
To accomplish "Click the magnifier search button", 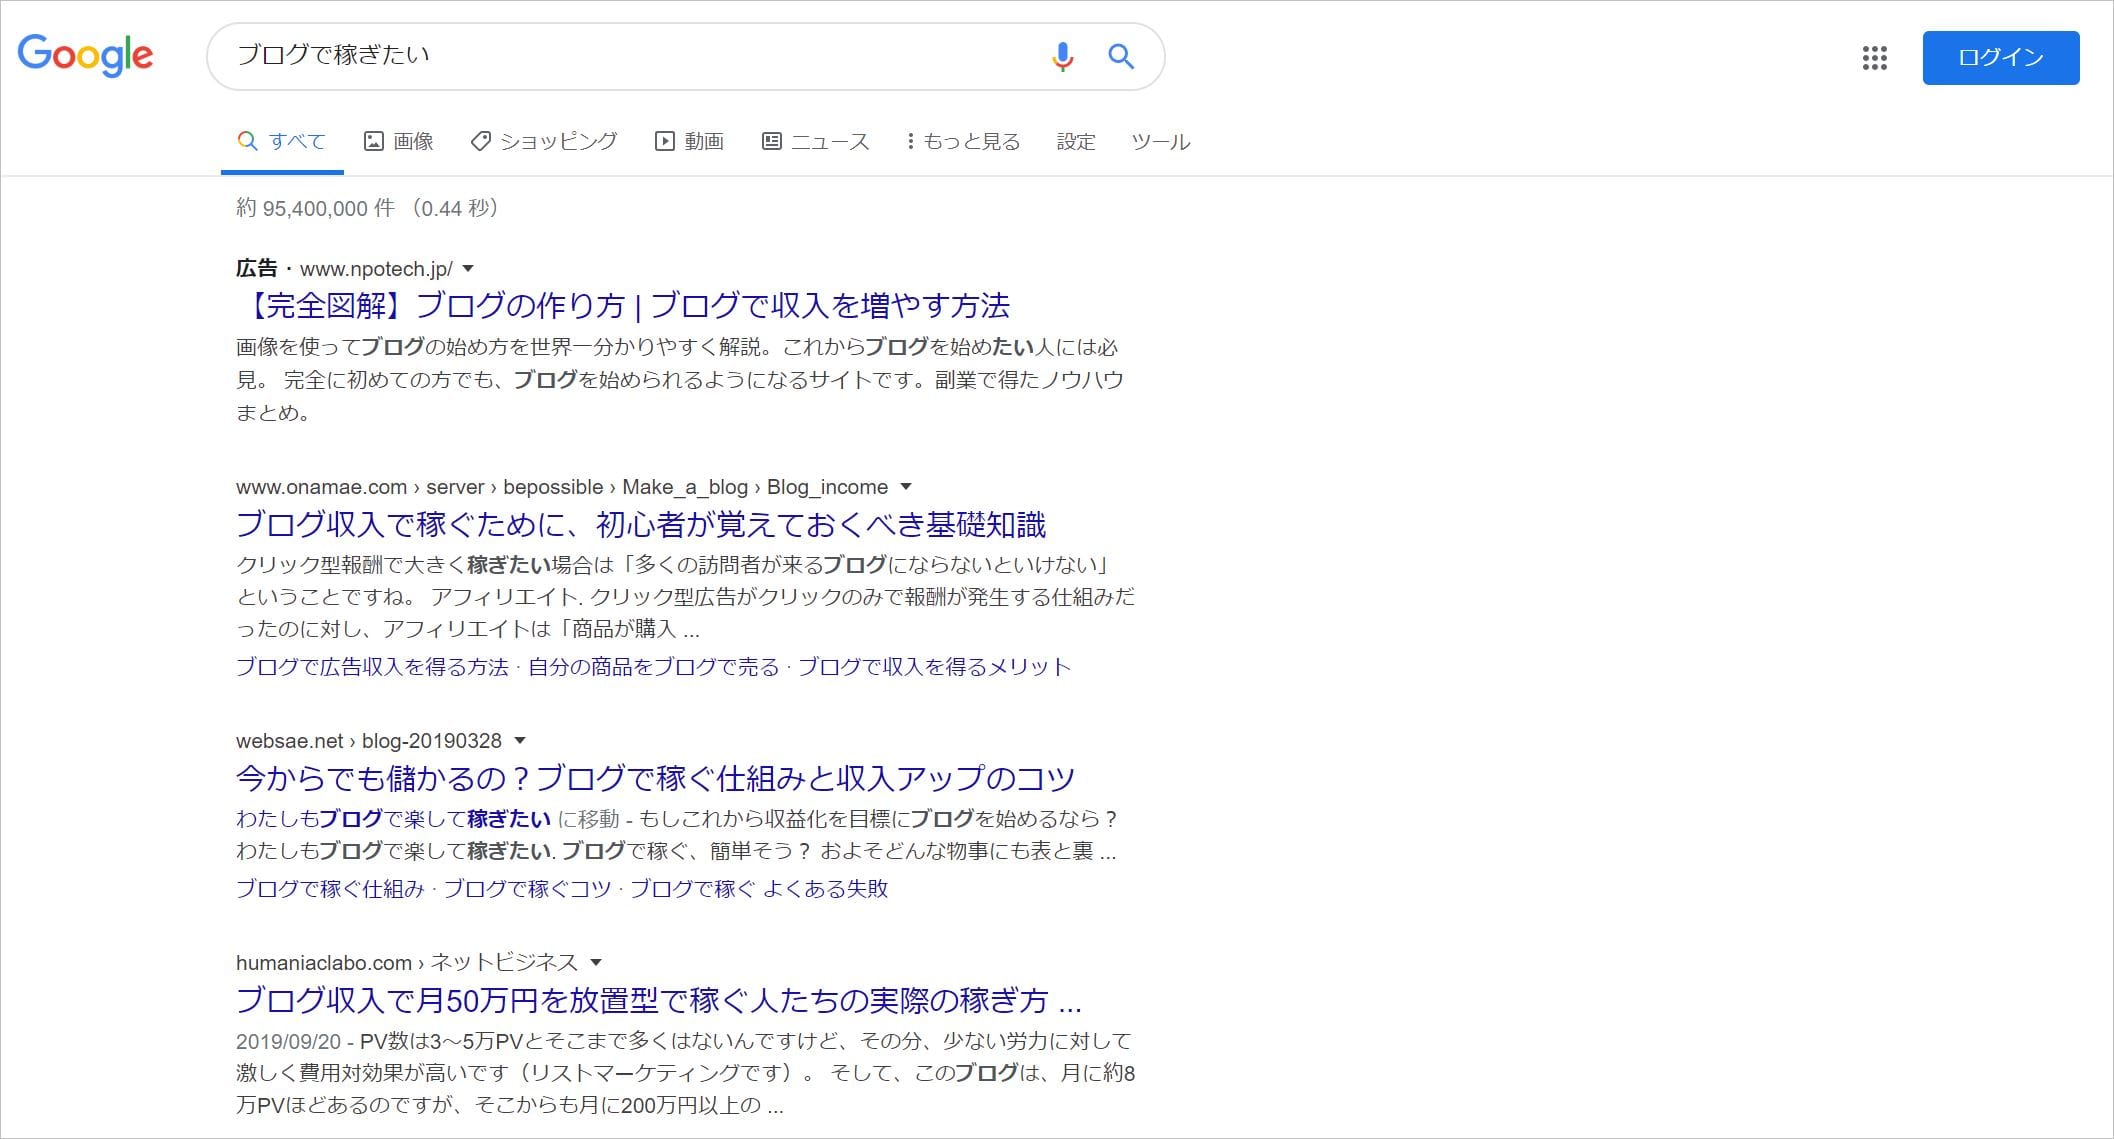I will pos(1121,56).
